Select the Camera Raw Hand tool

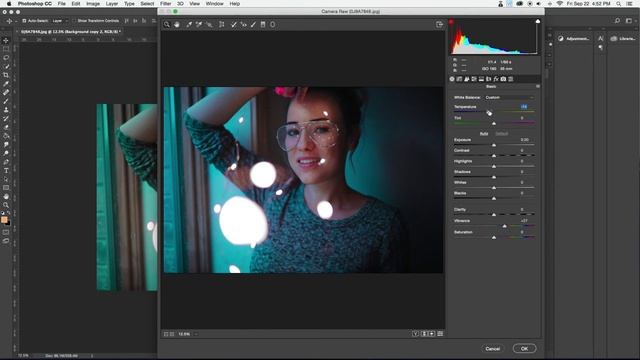tap(177, 24)
